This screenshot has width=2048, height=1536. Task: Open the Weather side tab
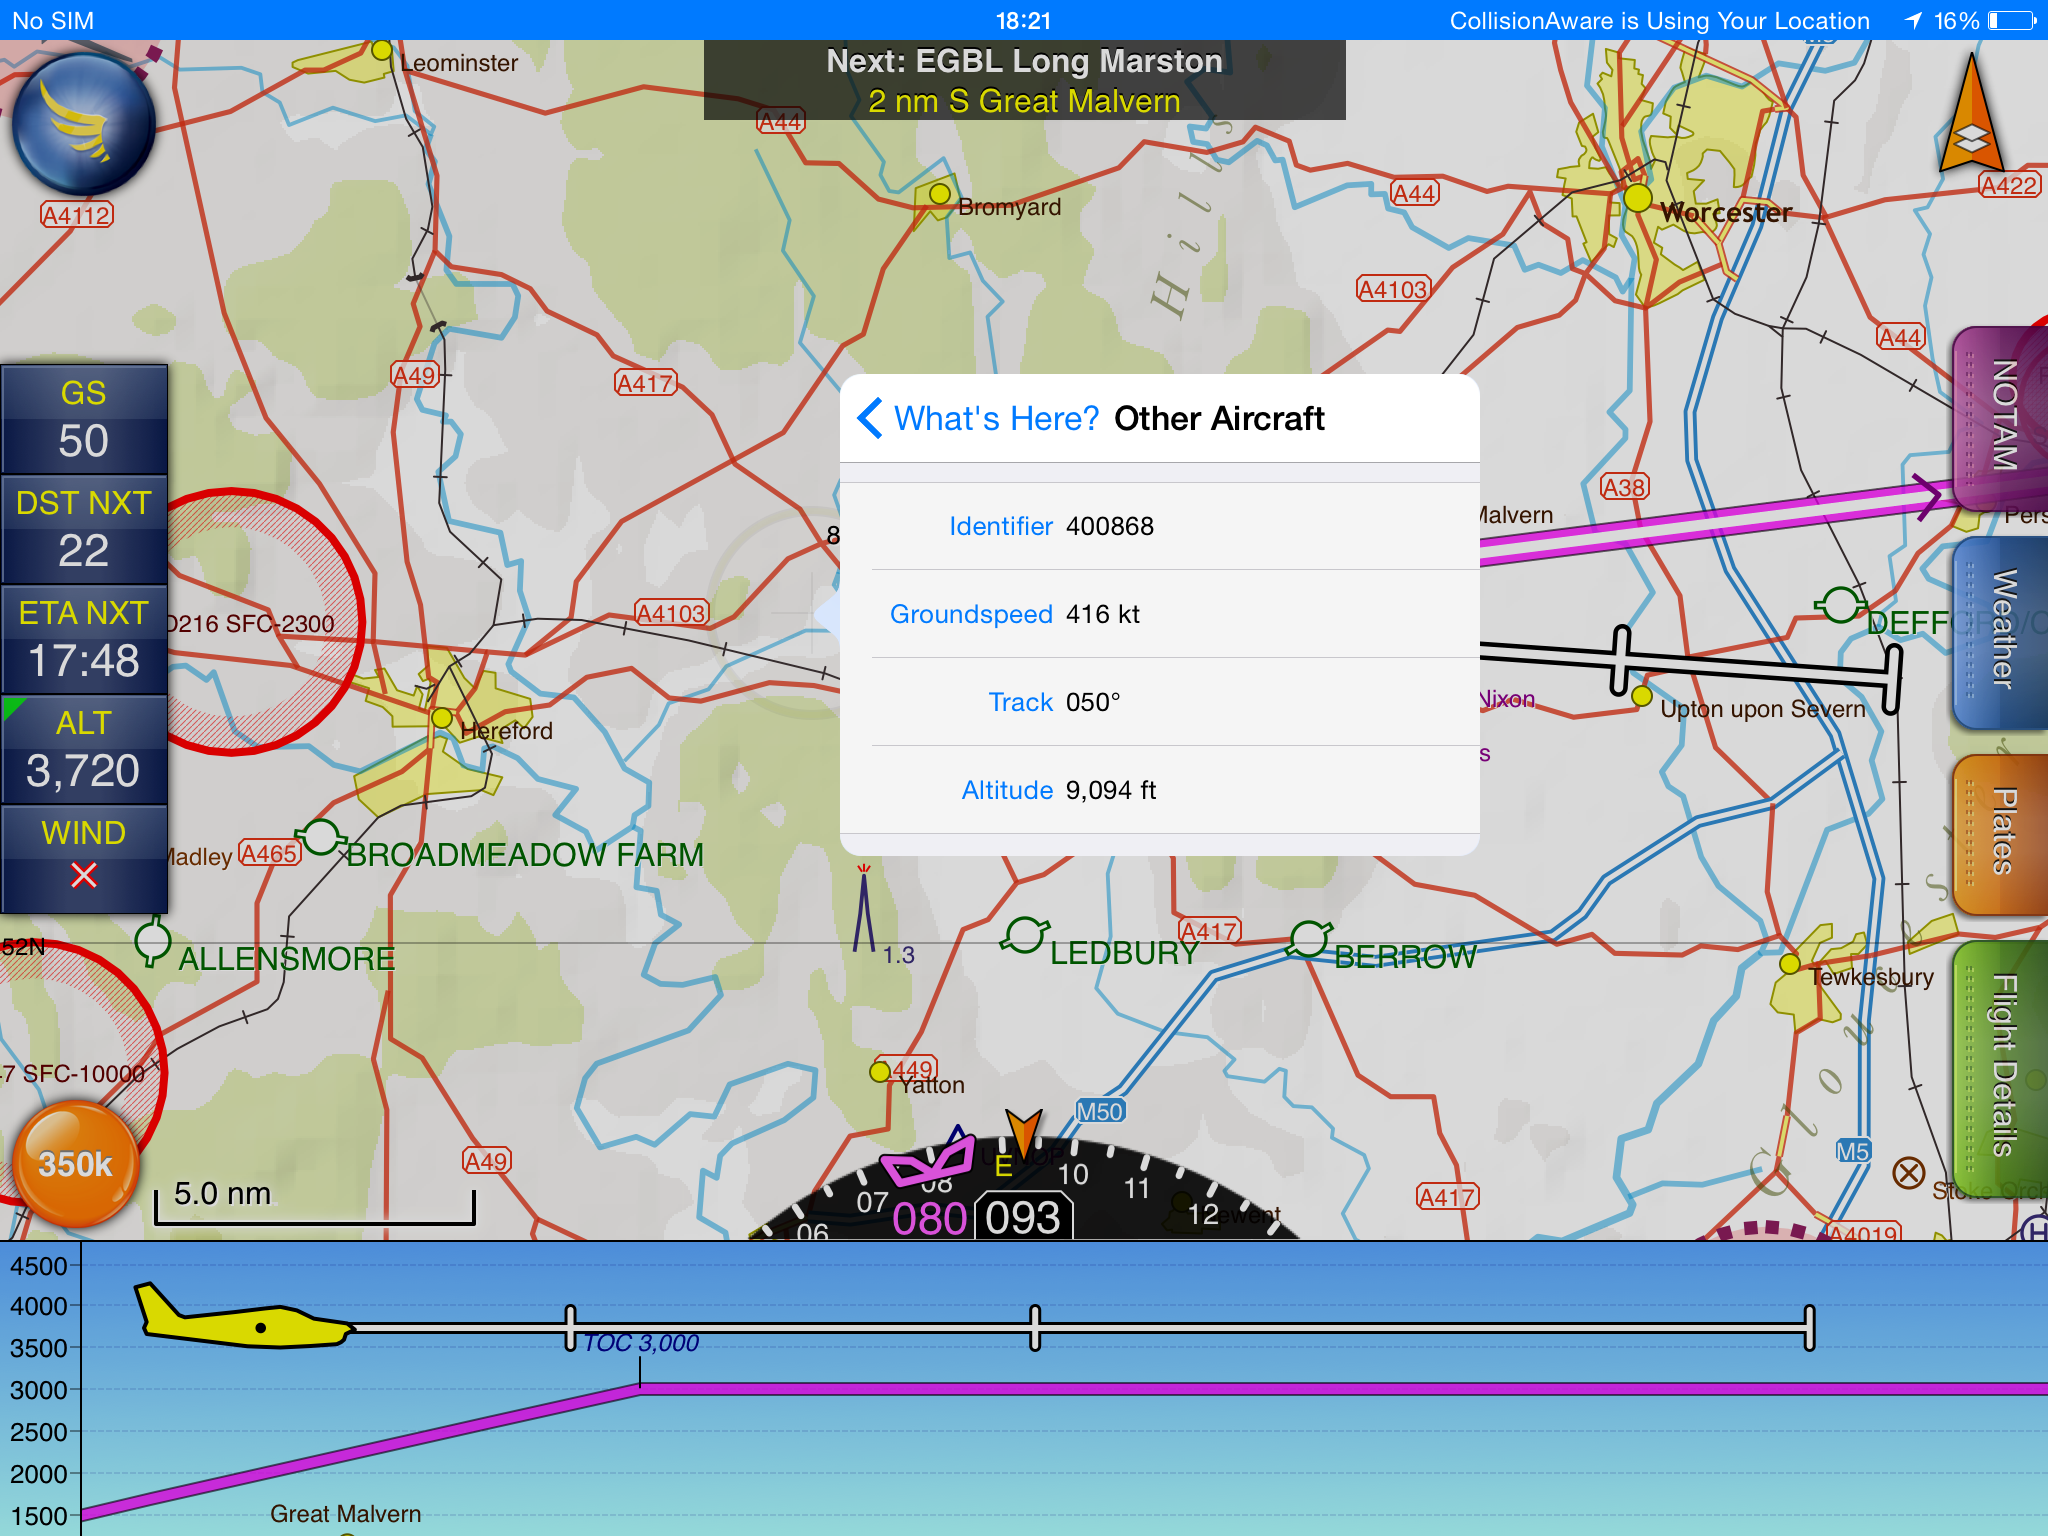pyautogui.click(x=1999, y=630)
